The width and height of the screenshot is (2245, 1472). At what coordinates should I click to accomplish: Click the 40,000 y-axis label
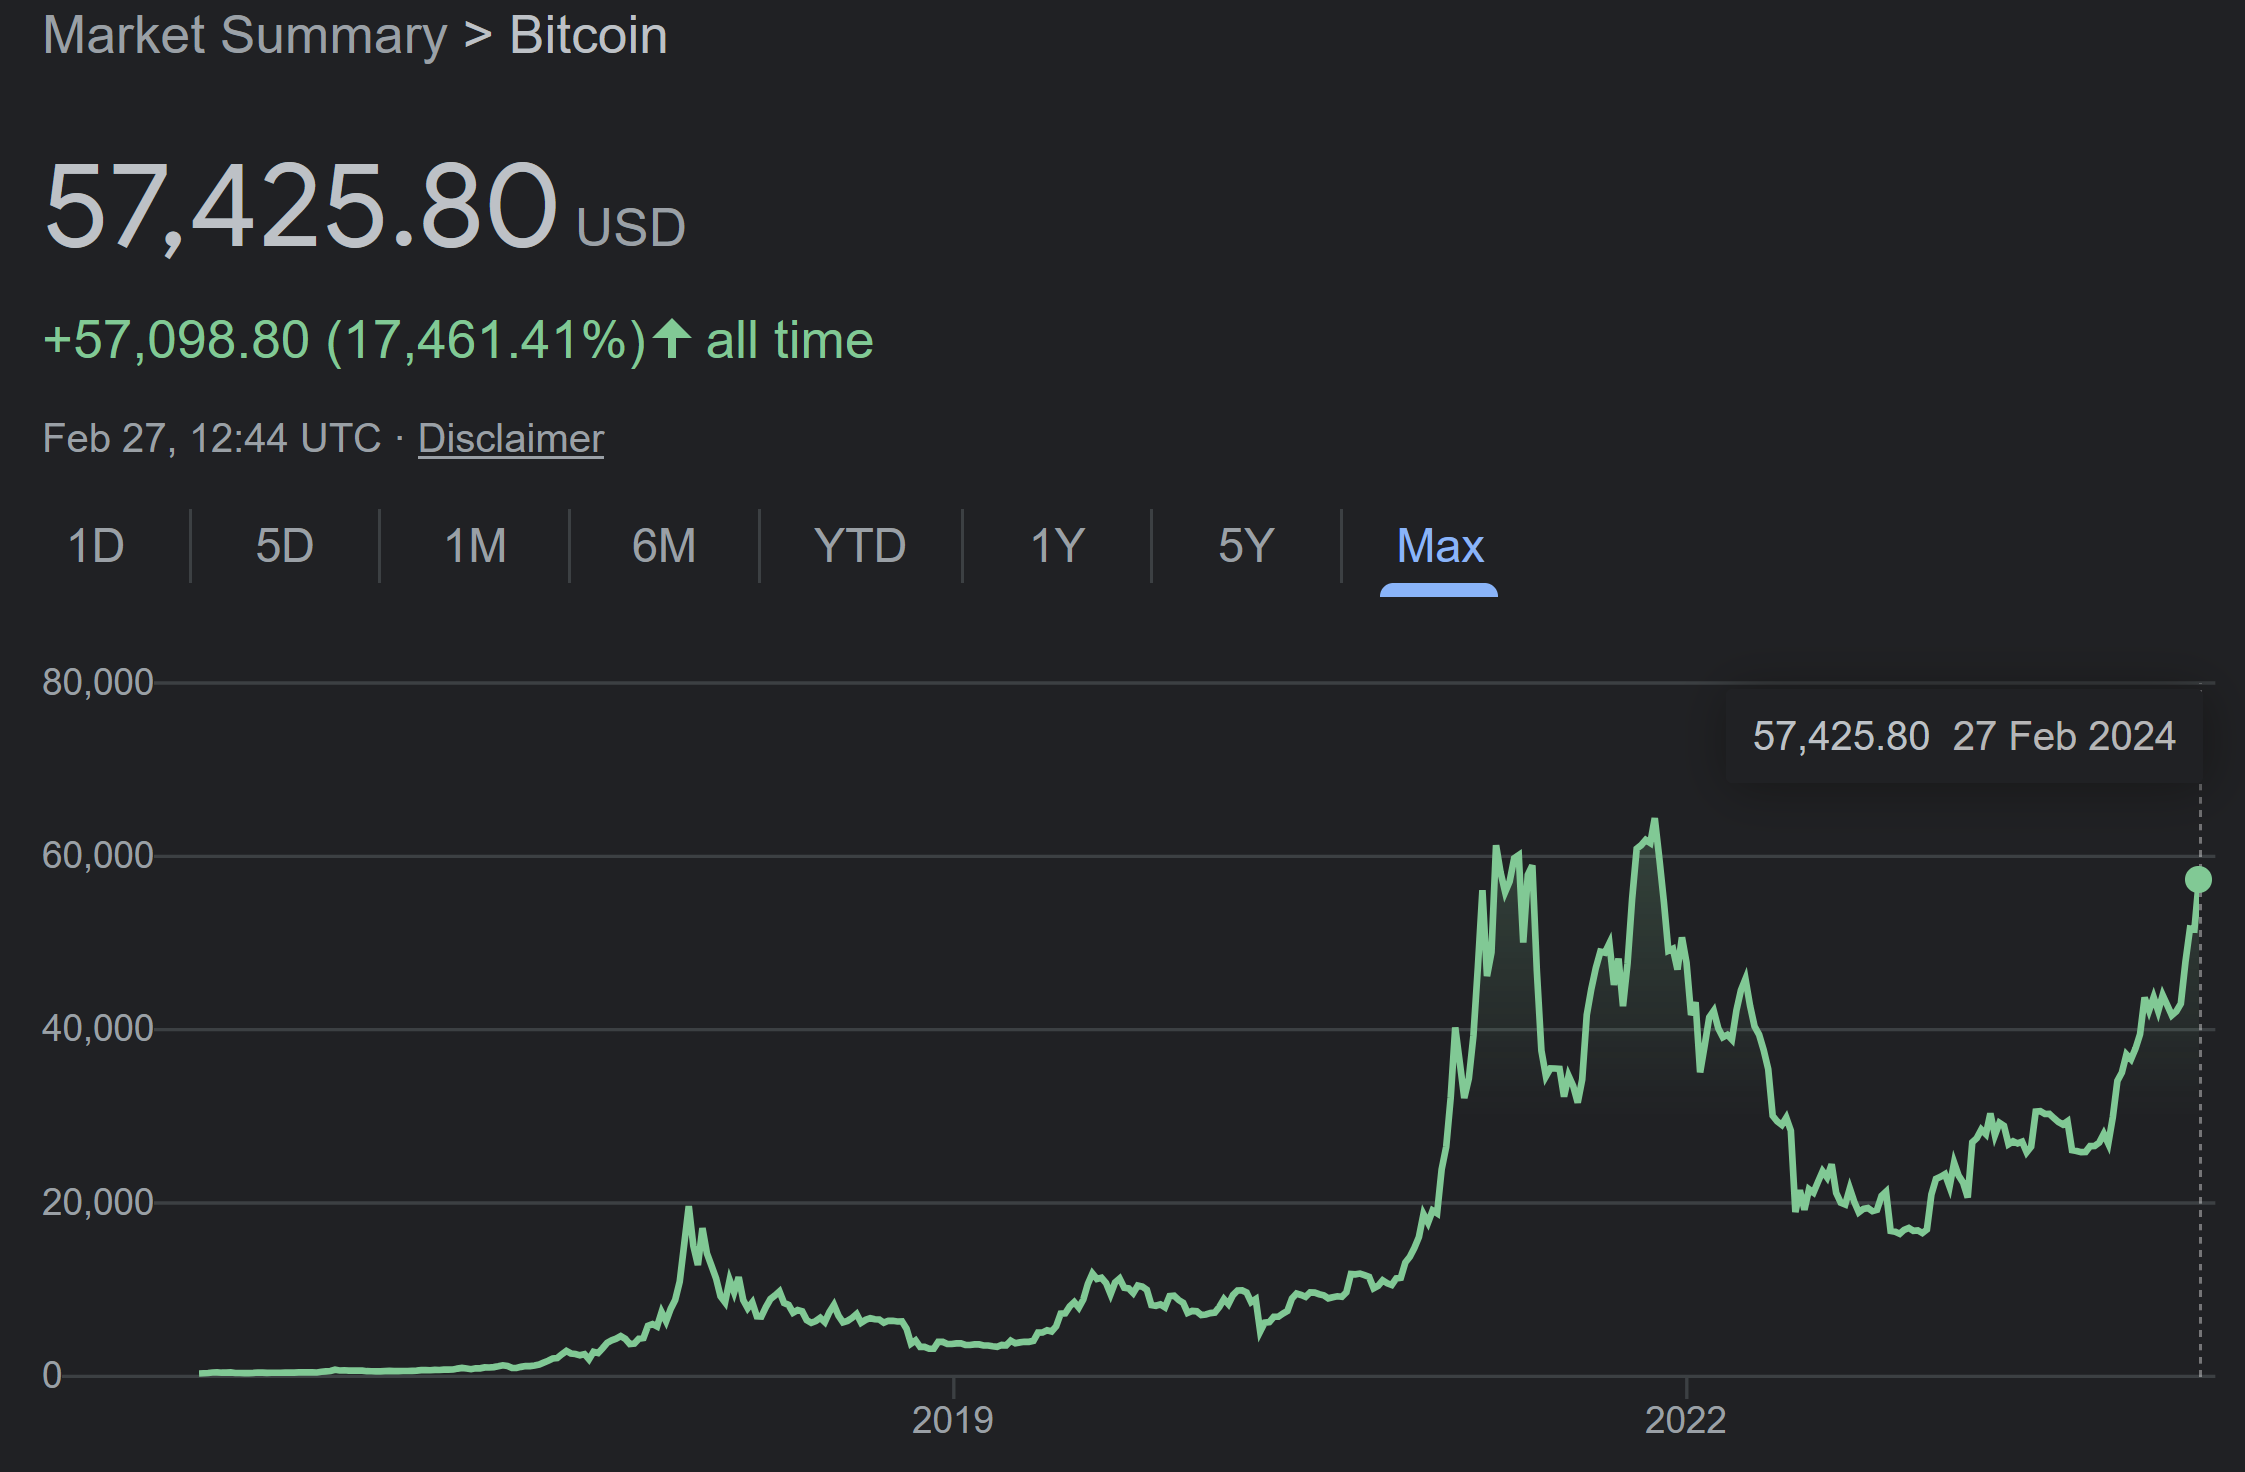98,1028
